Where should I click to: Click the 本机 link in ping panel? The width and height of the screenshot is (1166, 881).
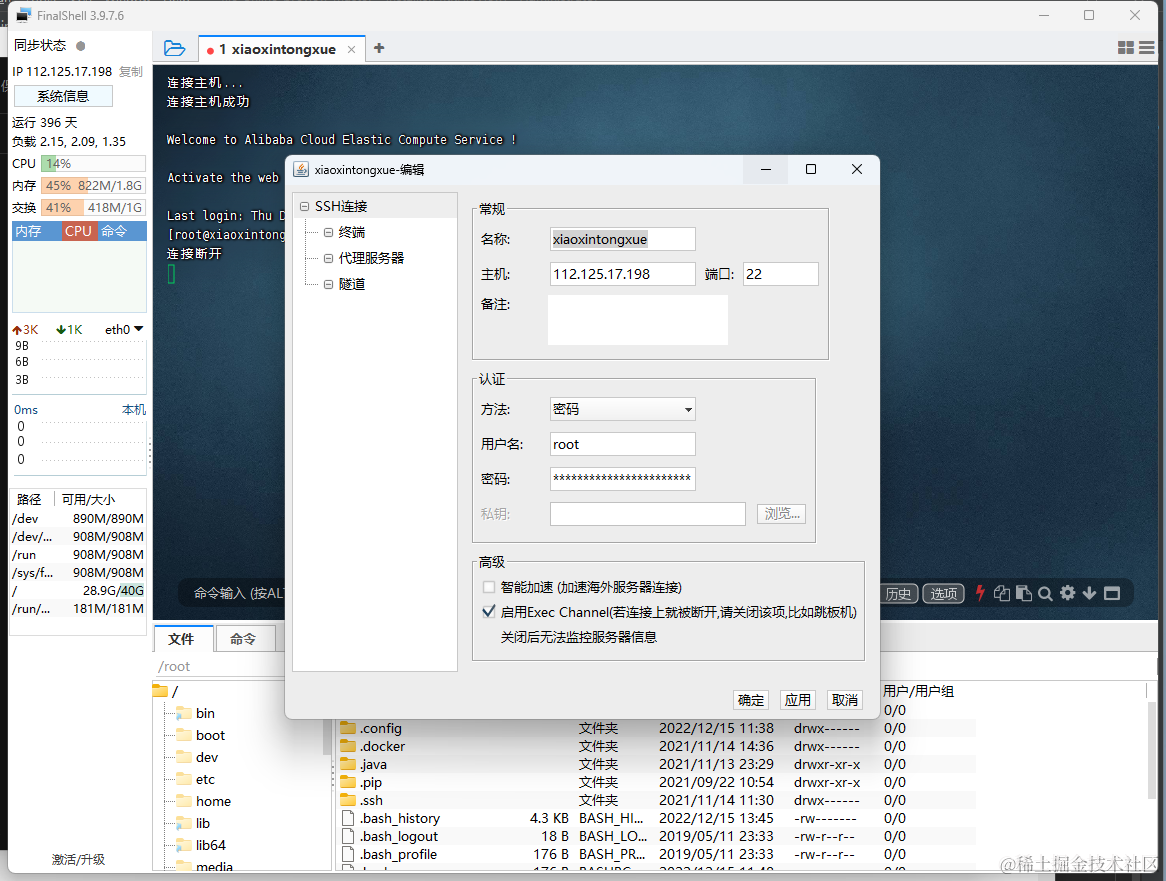click(x=134, y=410)
